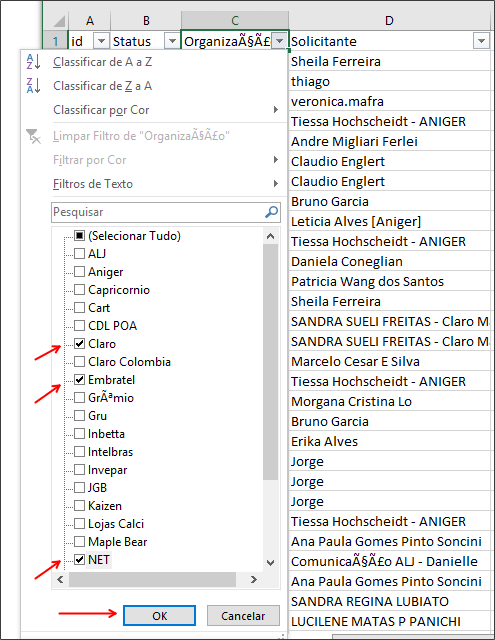Screen dimensions: 495x640
Task: Check the Invepar checkbox
Action: (x=79, y=469)
